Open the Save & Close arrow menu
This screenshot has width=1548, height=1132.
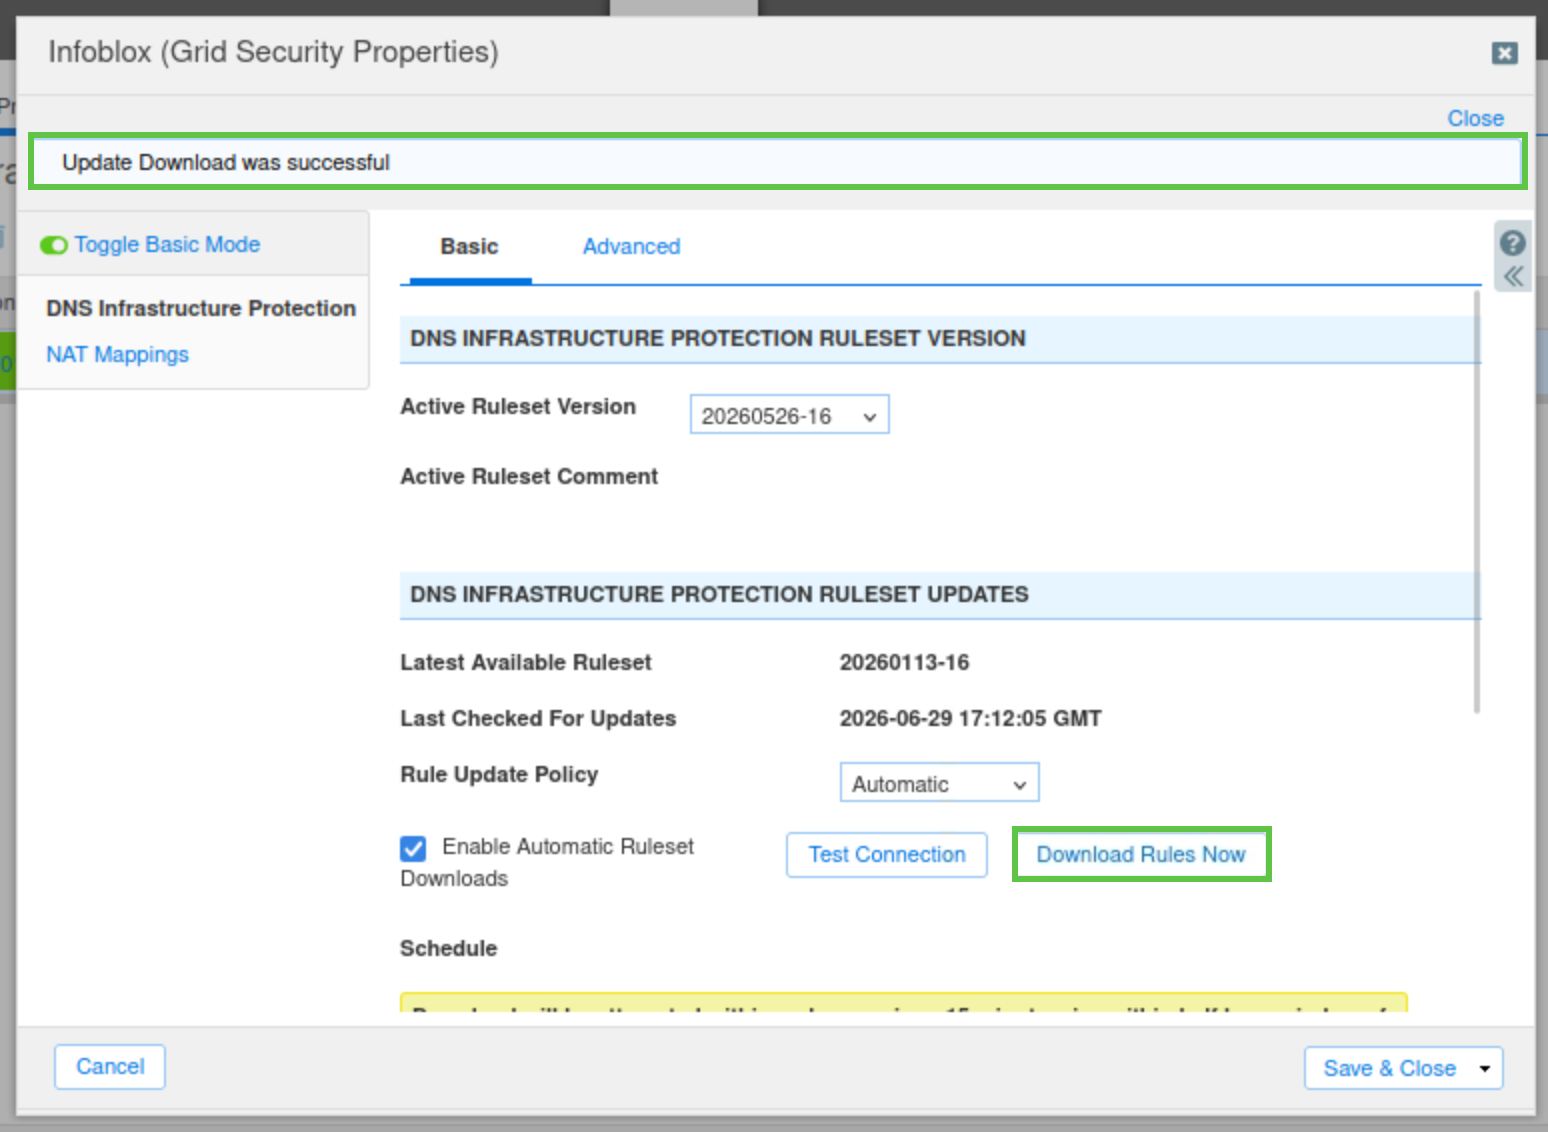point(1485,1068)
